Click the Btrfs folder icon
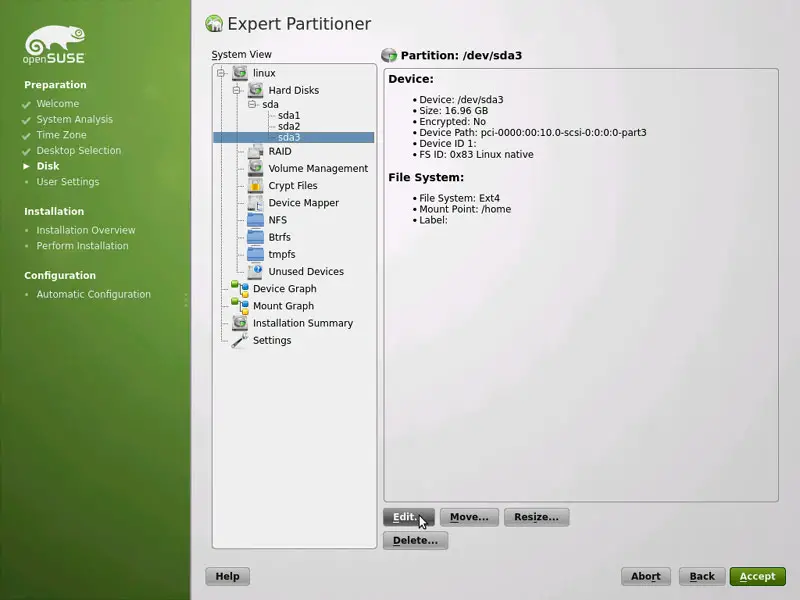This screenshot has height=600, width=800. pyautogui.click(x=255, y=237)
